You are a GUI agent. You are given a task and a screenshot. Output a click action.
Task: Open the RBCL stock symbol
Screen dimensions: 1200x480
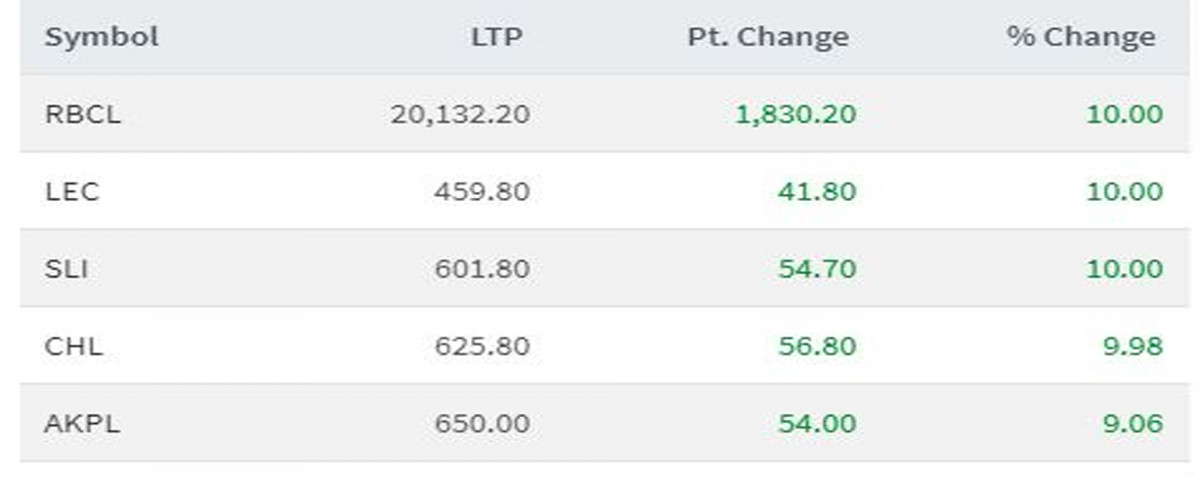point(82,114)
